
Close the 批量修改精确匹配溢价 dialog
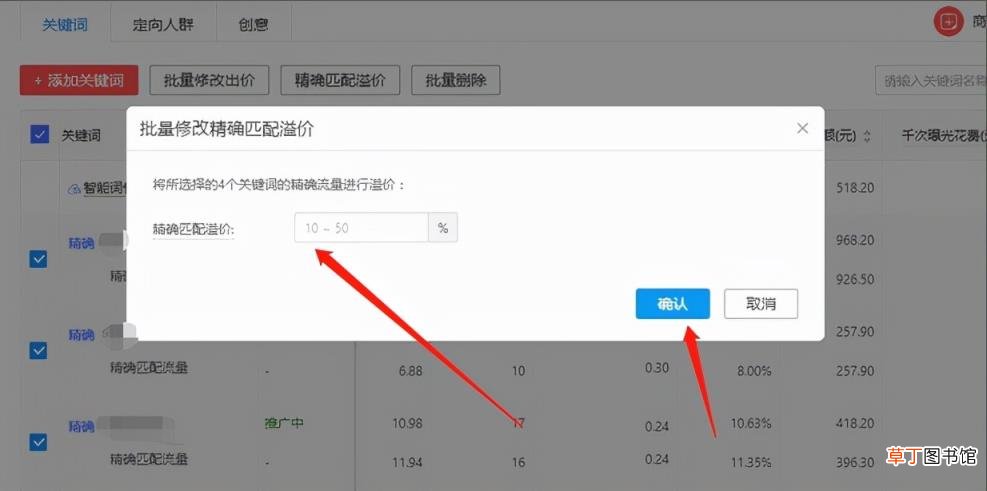click(x=802, y=128)
